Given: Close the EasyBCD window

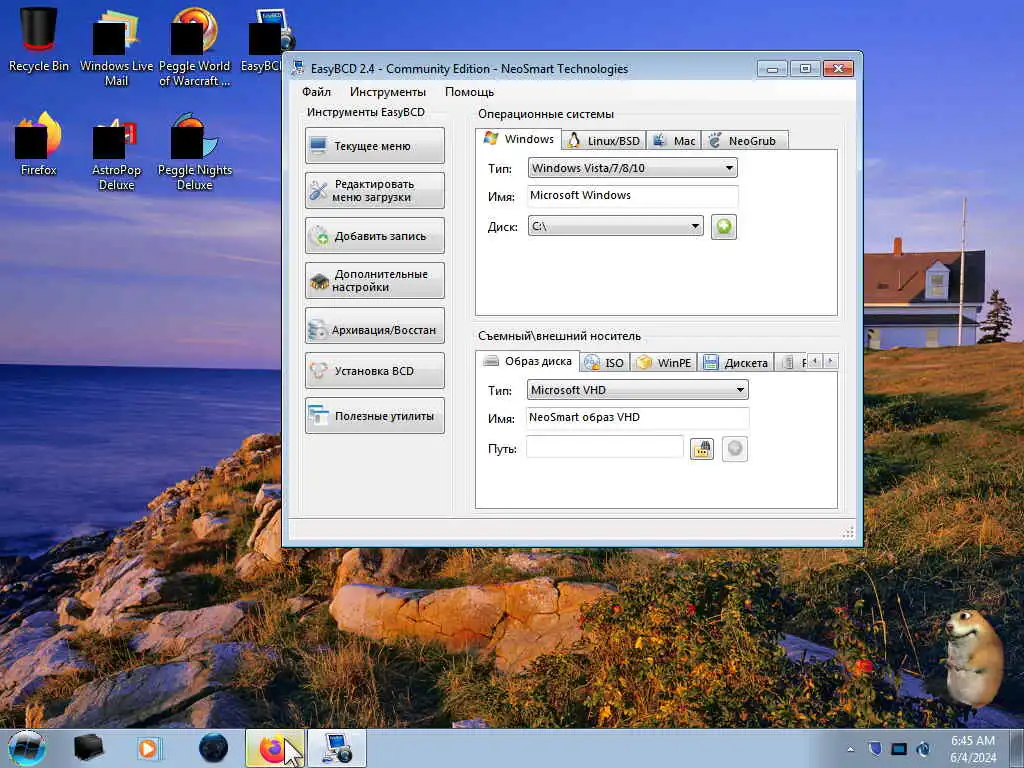Looking at the screenshot, I should (838, 68).
